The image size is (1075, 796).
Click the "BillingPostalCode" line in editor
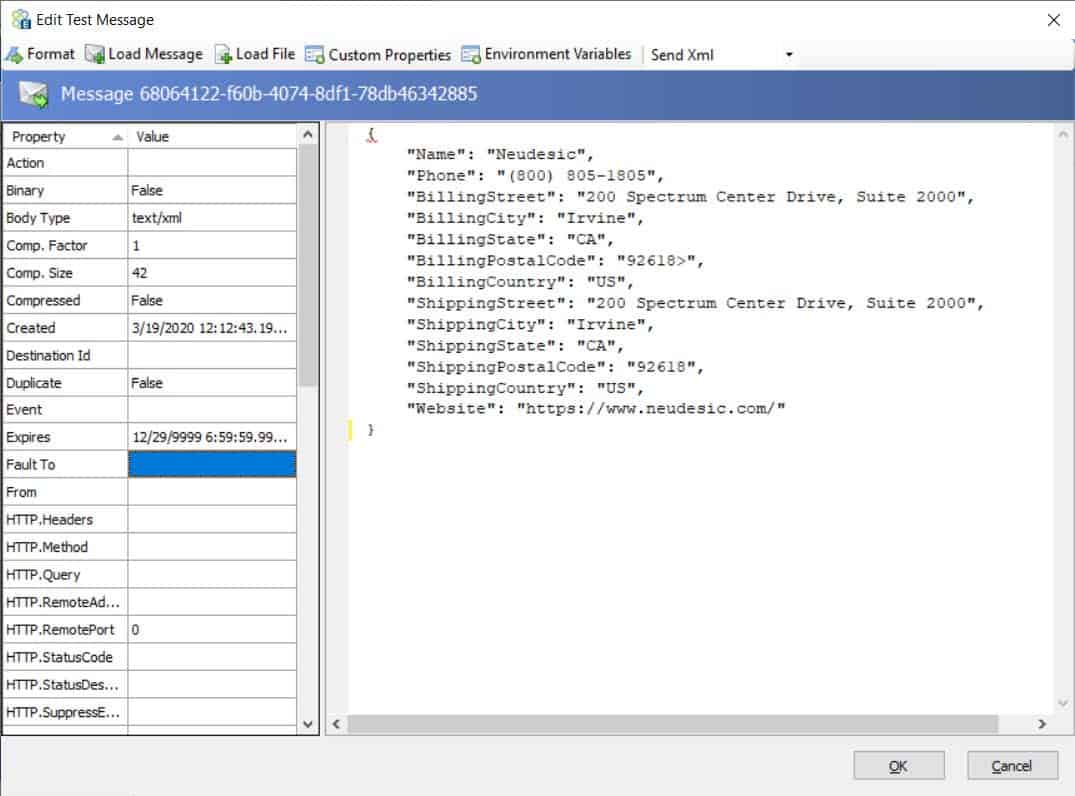point(555,261)
